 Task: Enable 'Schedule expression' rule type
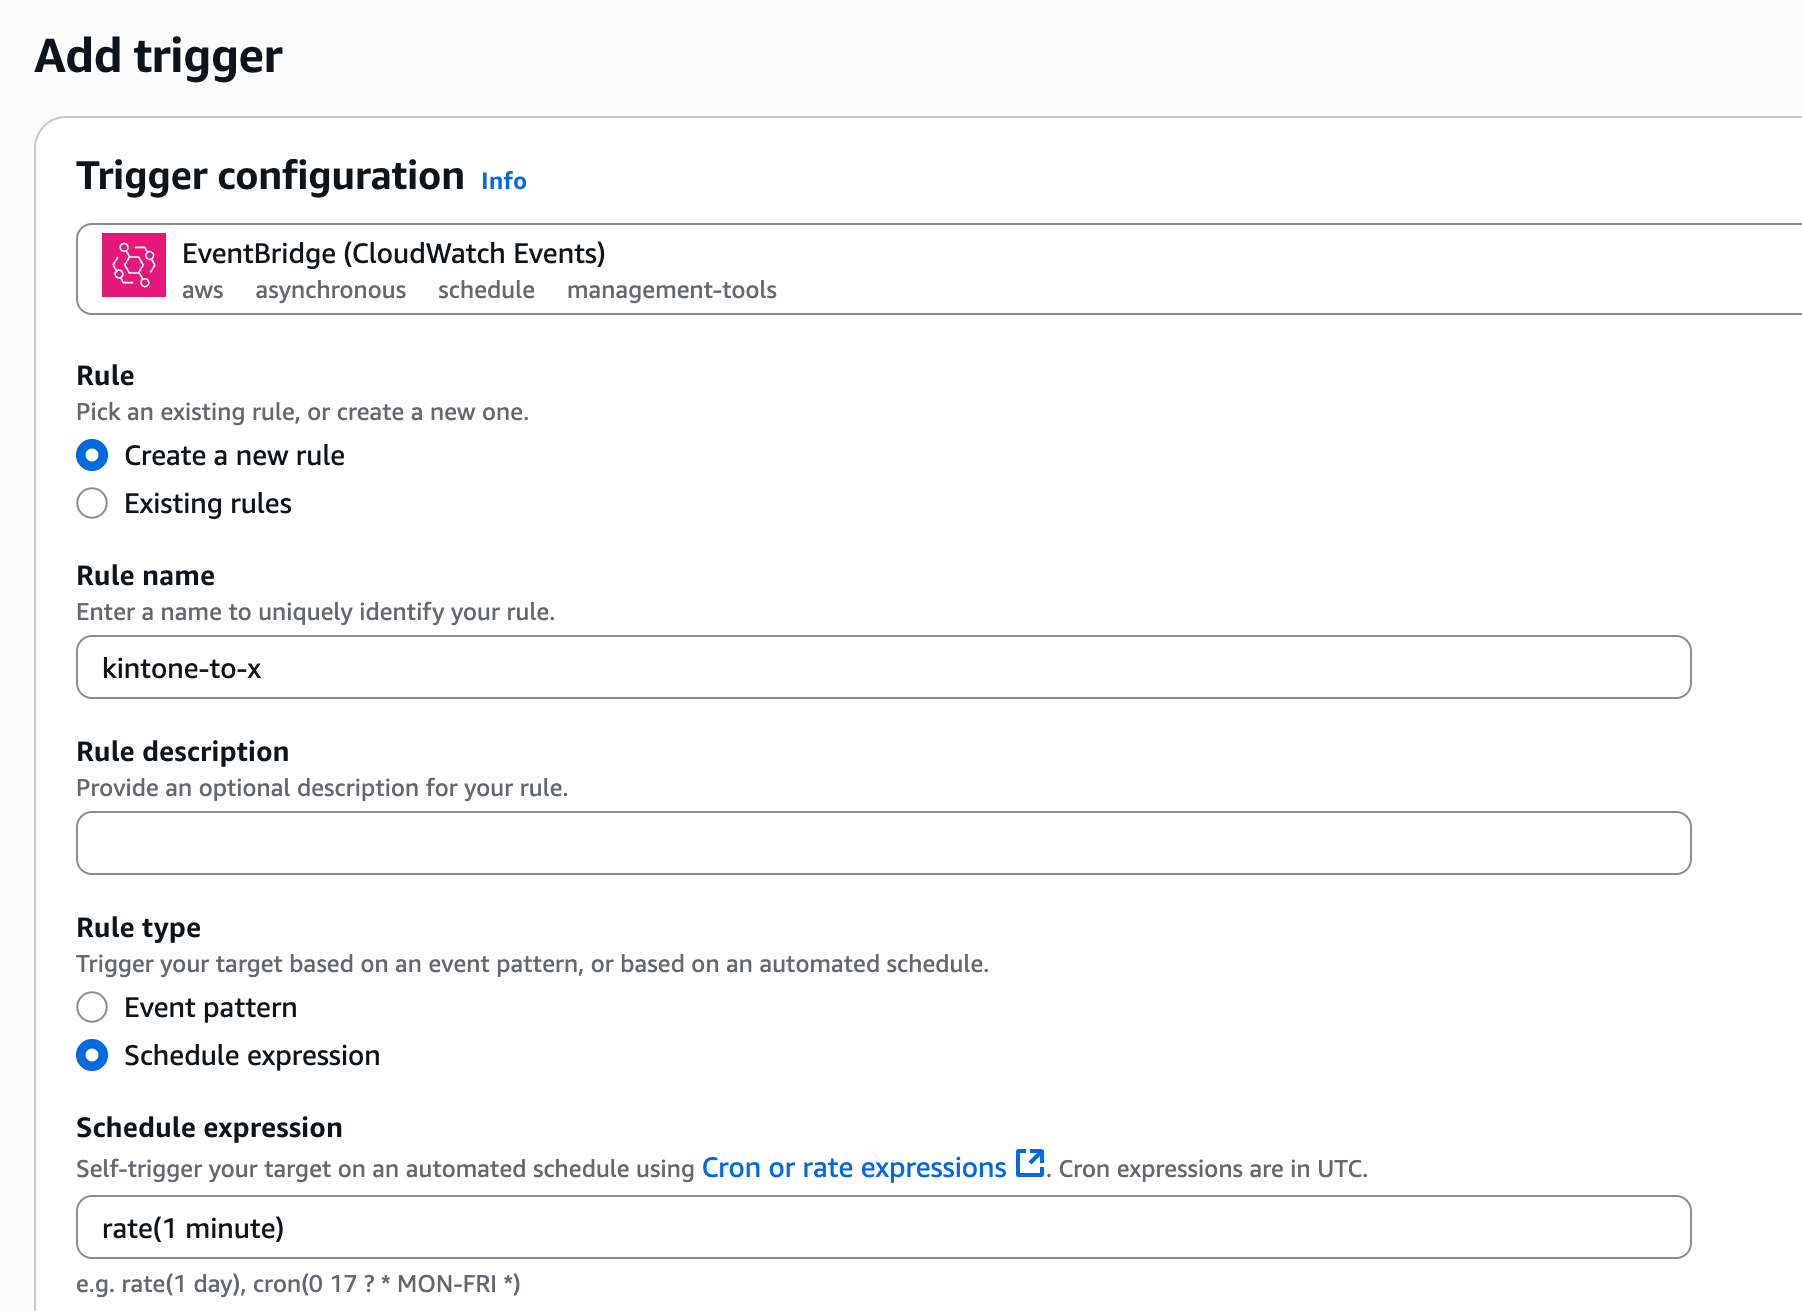(91, 1055)
